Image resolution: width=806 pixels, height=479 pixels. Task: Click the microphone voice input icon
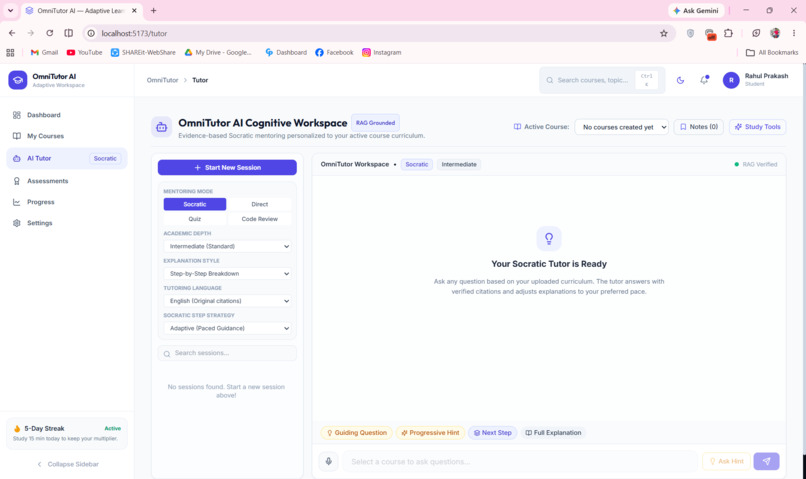[x=328, y=462]
